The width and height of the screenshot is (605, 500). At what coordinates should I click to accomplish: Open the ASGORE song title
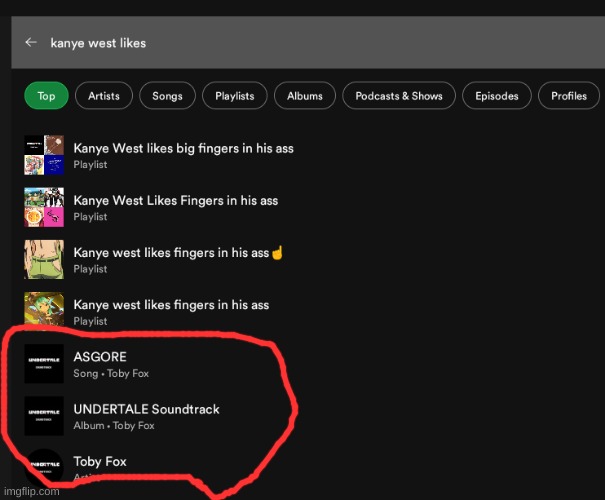100,357
